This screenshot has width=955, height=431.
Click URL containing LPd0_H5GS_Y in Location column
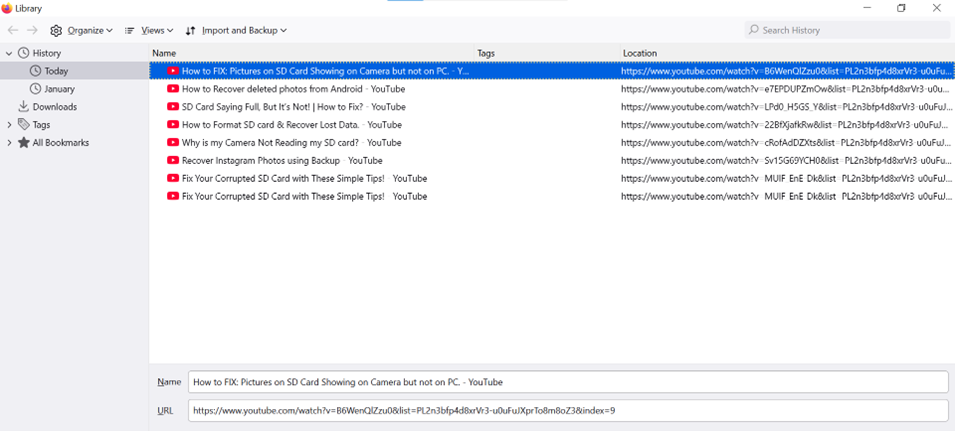tap(785, 107)
